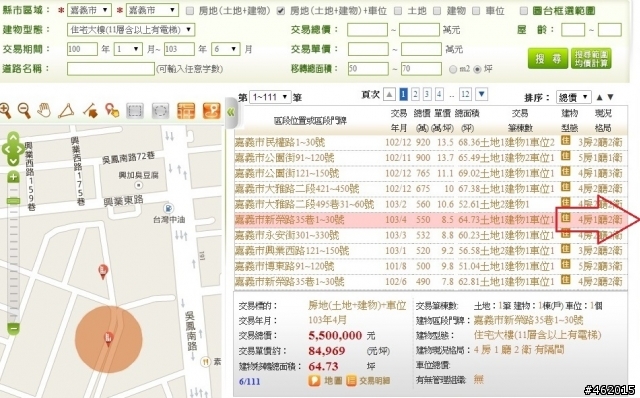This screenshot has height=398, width=640.
Task: Select the zoom in magnifier tool
Action: click(5, 111)
